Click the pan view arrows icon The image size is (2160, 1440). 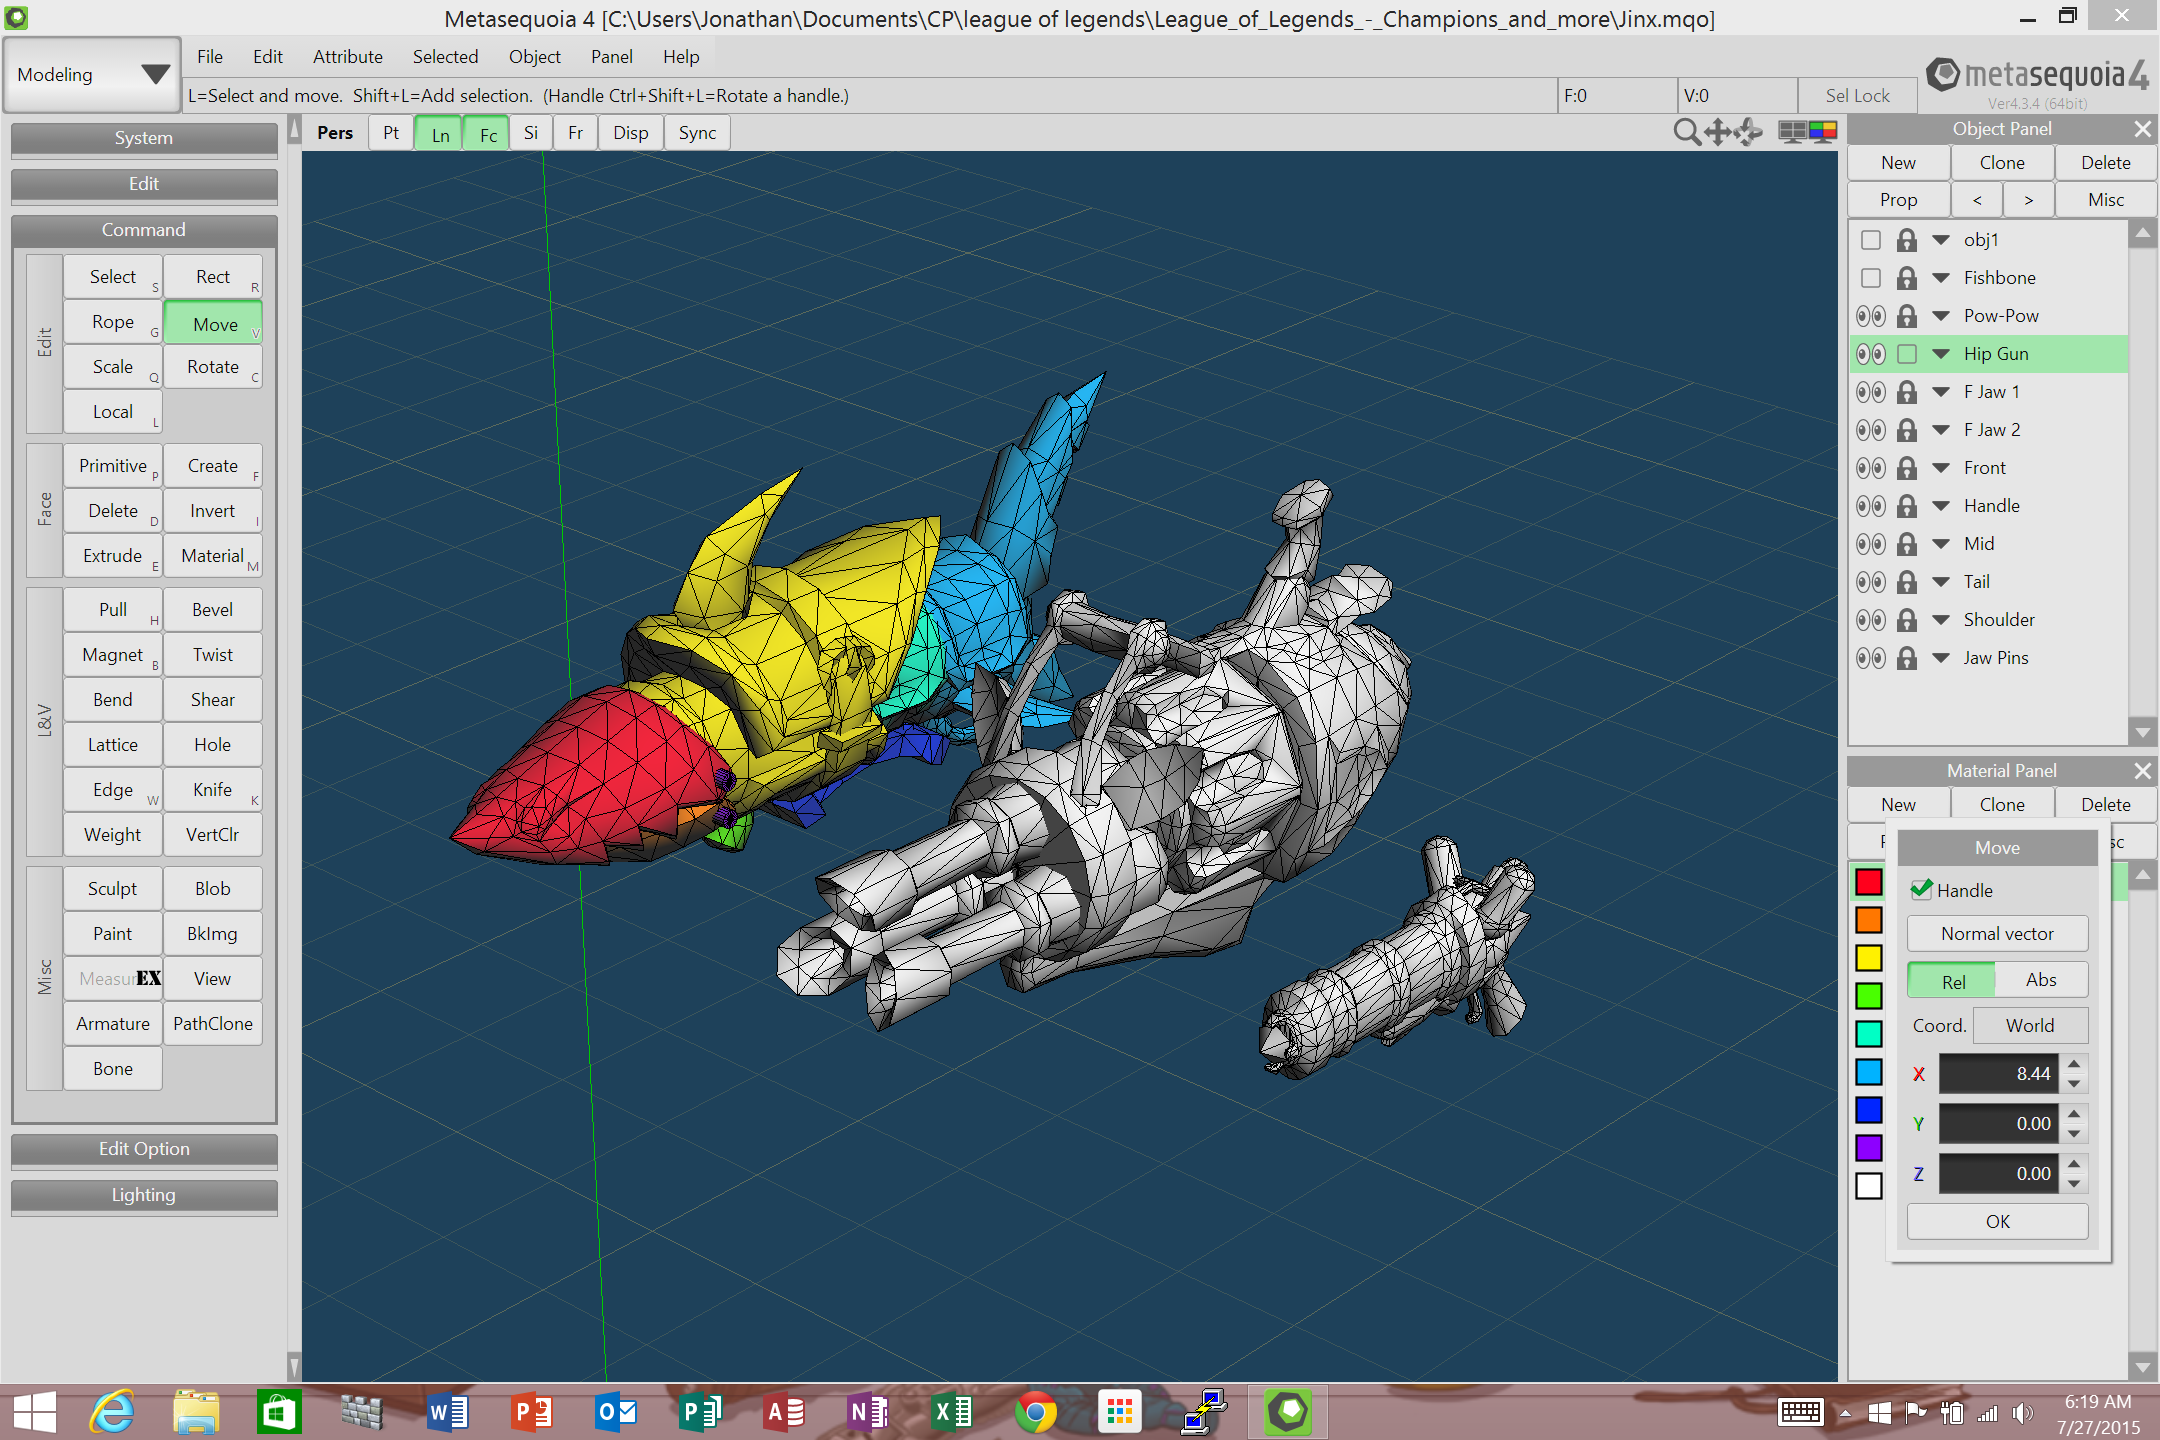click(x=1718, y=132)
